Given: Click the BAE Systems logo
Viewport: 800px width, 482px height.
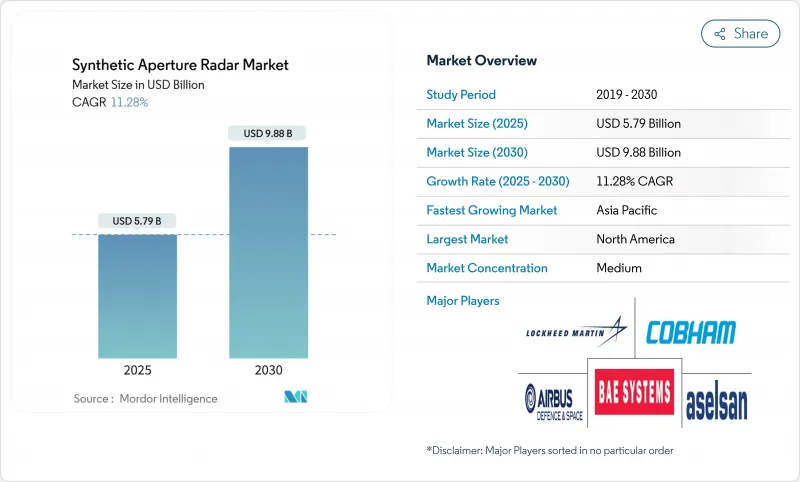Looking at the screenshot, I should 634,392.
